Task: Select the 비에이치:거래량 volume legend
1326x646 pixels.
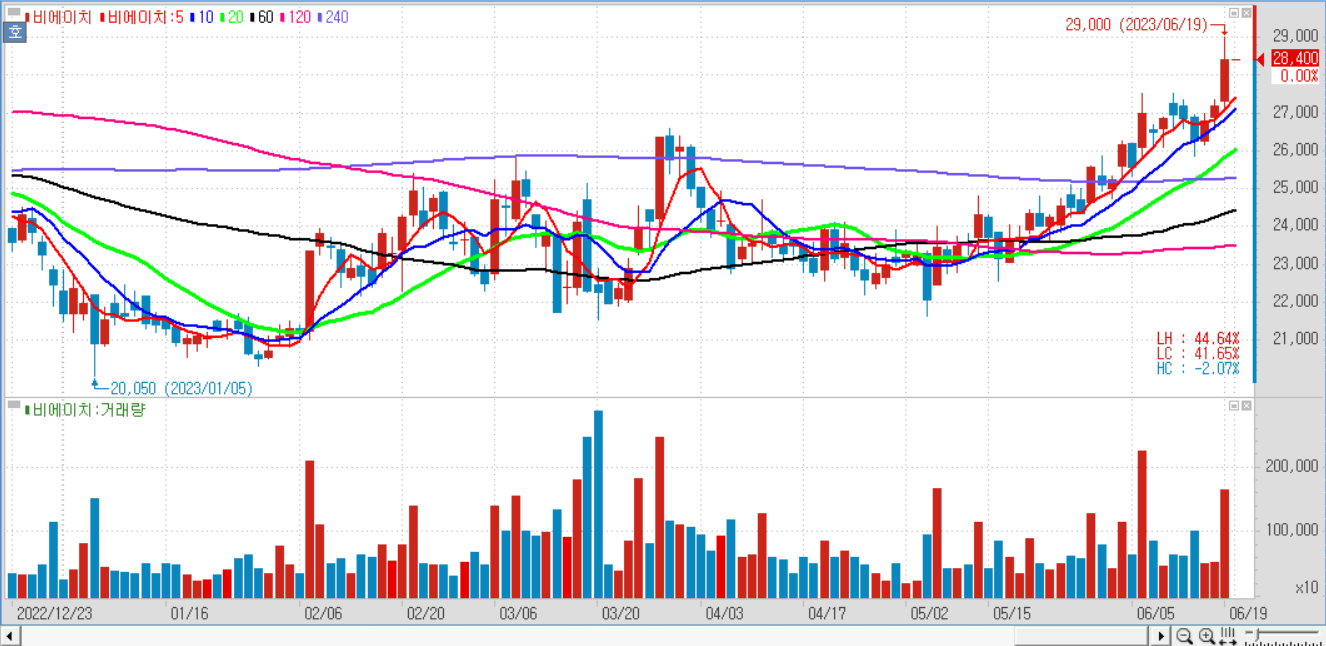Action: click(x=85, y=409)
